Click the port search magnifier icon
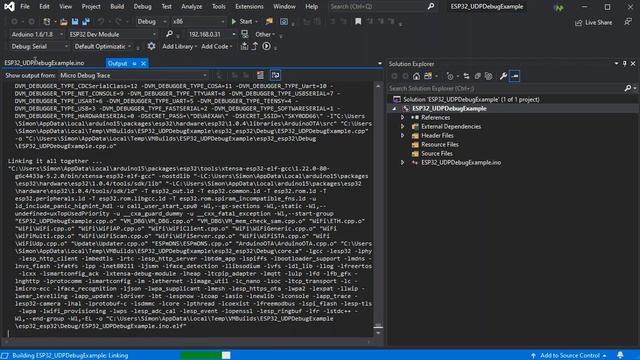The height and width of the screenshot is (360, 640). coord(169,34)
